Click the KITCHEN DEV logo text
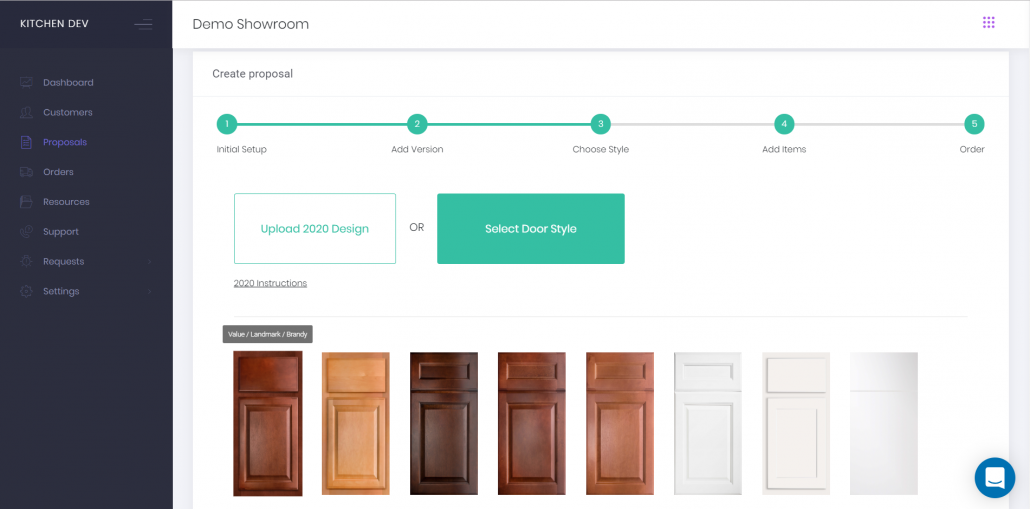 pyautogui.click(x=55, y=24)
